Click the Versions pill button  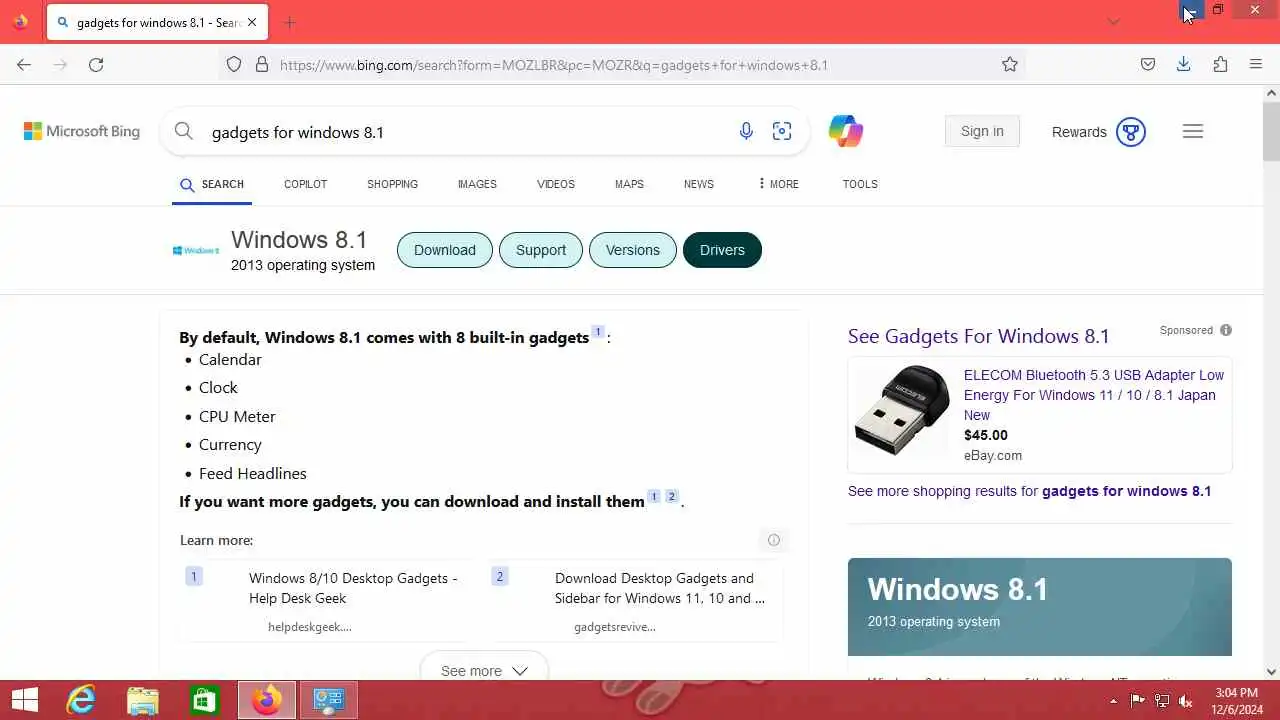(633, 250)
